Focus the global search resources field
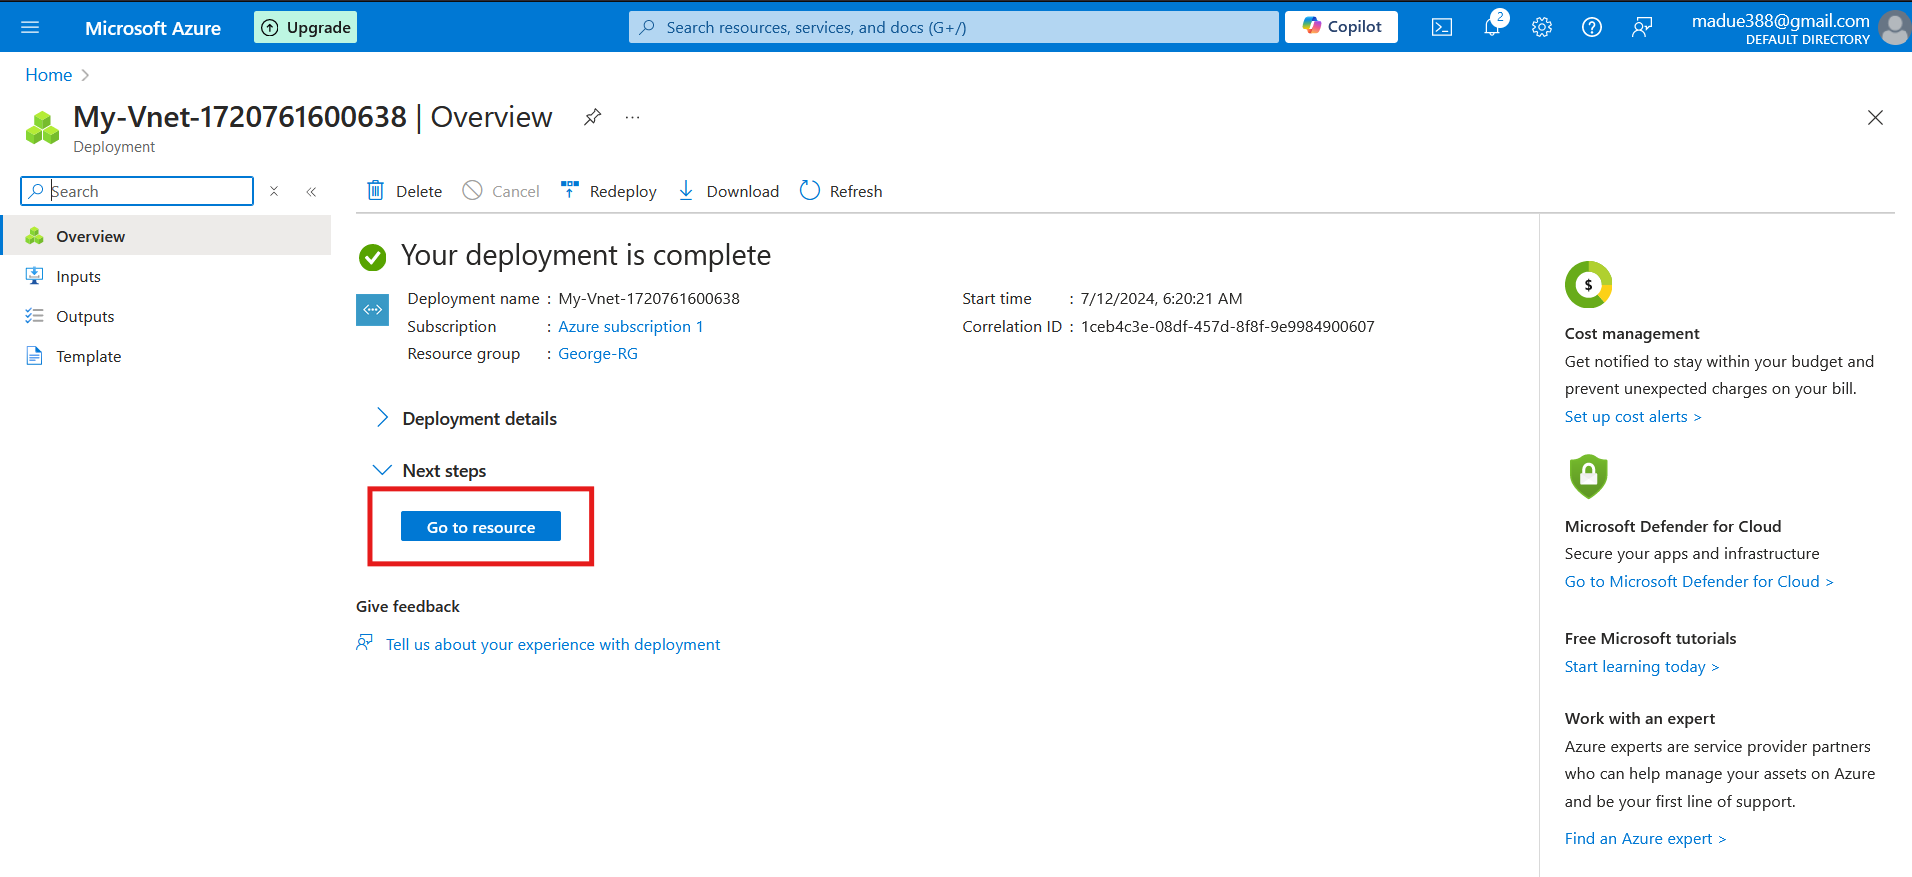Image resolution: width=1912 pixels, height=877 pixels. point(954,27)
